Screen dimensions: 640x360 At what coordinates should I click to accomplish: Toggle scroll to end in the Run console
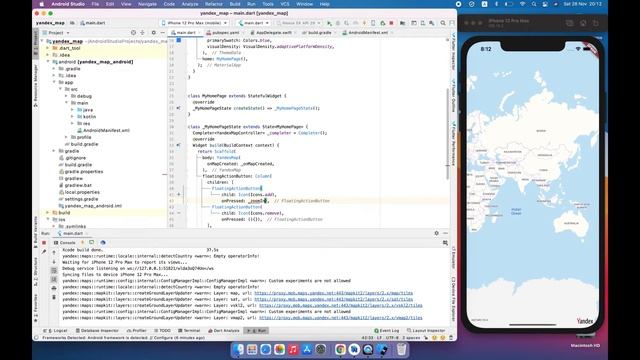pyautogui.click(x=54, y=280)
